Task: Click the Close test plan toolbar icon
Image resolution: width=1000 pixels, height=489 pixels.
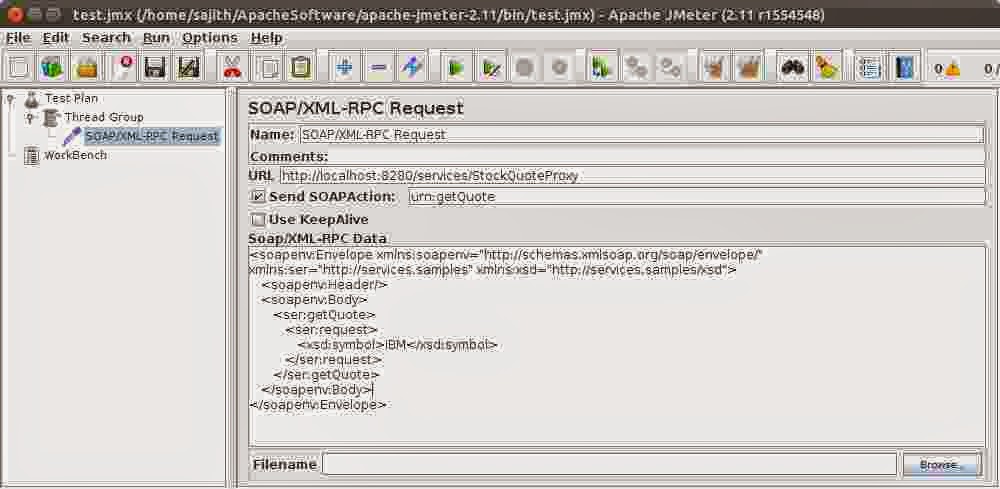Action: 123,66
